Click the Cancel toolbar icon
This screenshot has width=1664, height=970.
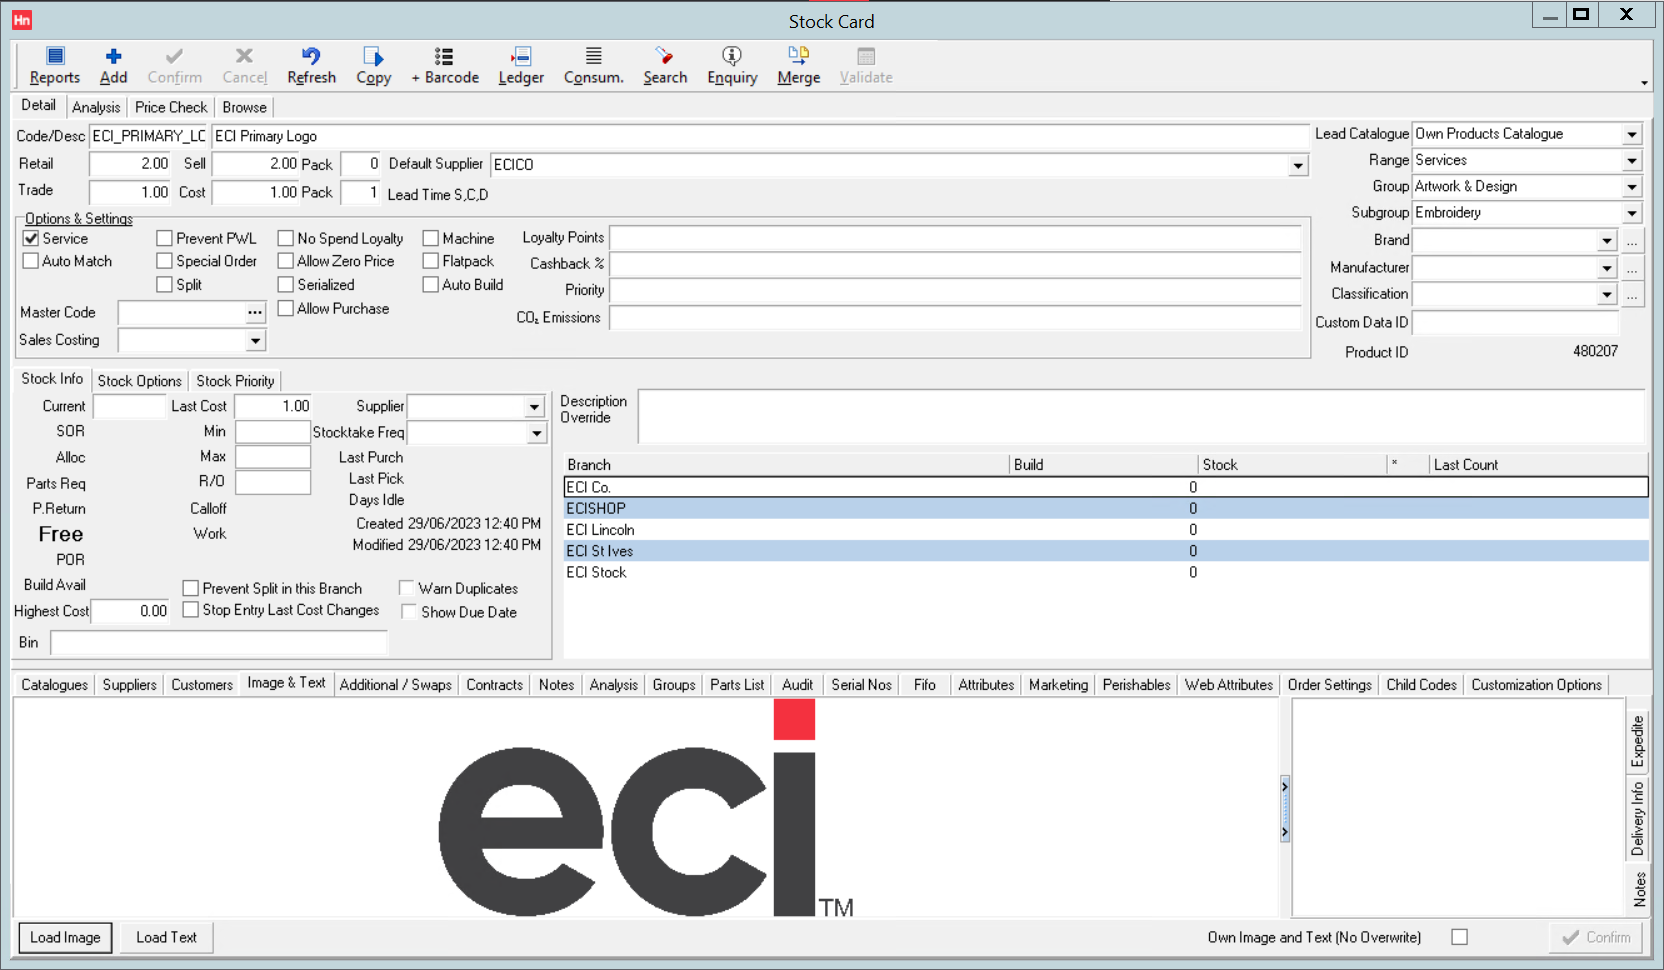pos(244,66)
